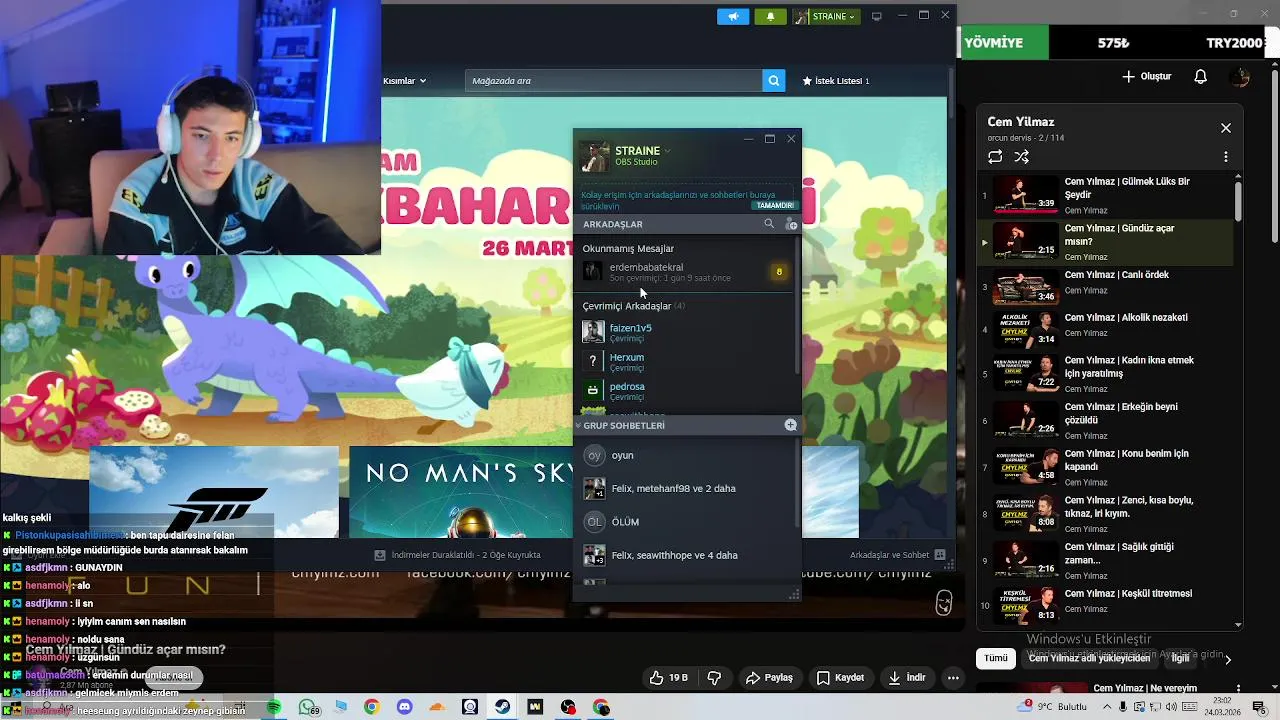Click playlist panel vertical scrollbar

point(1238,200)
